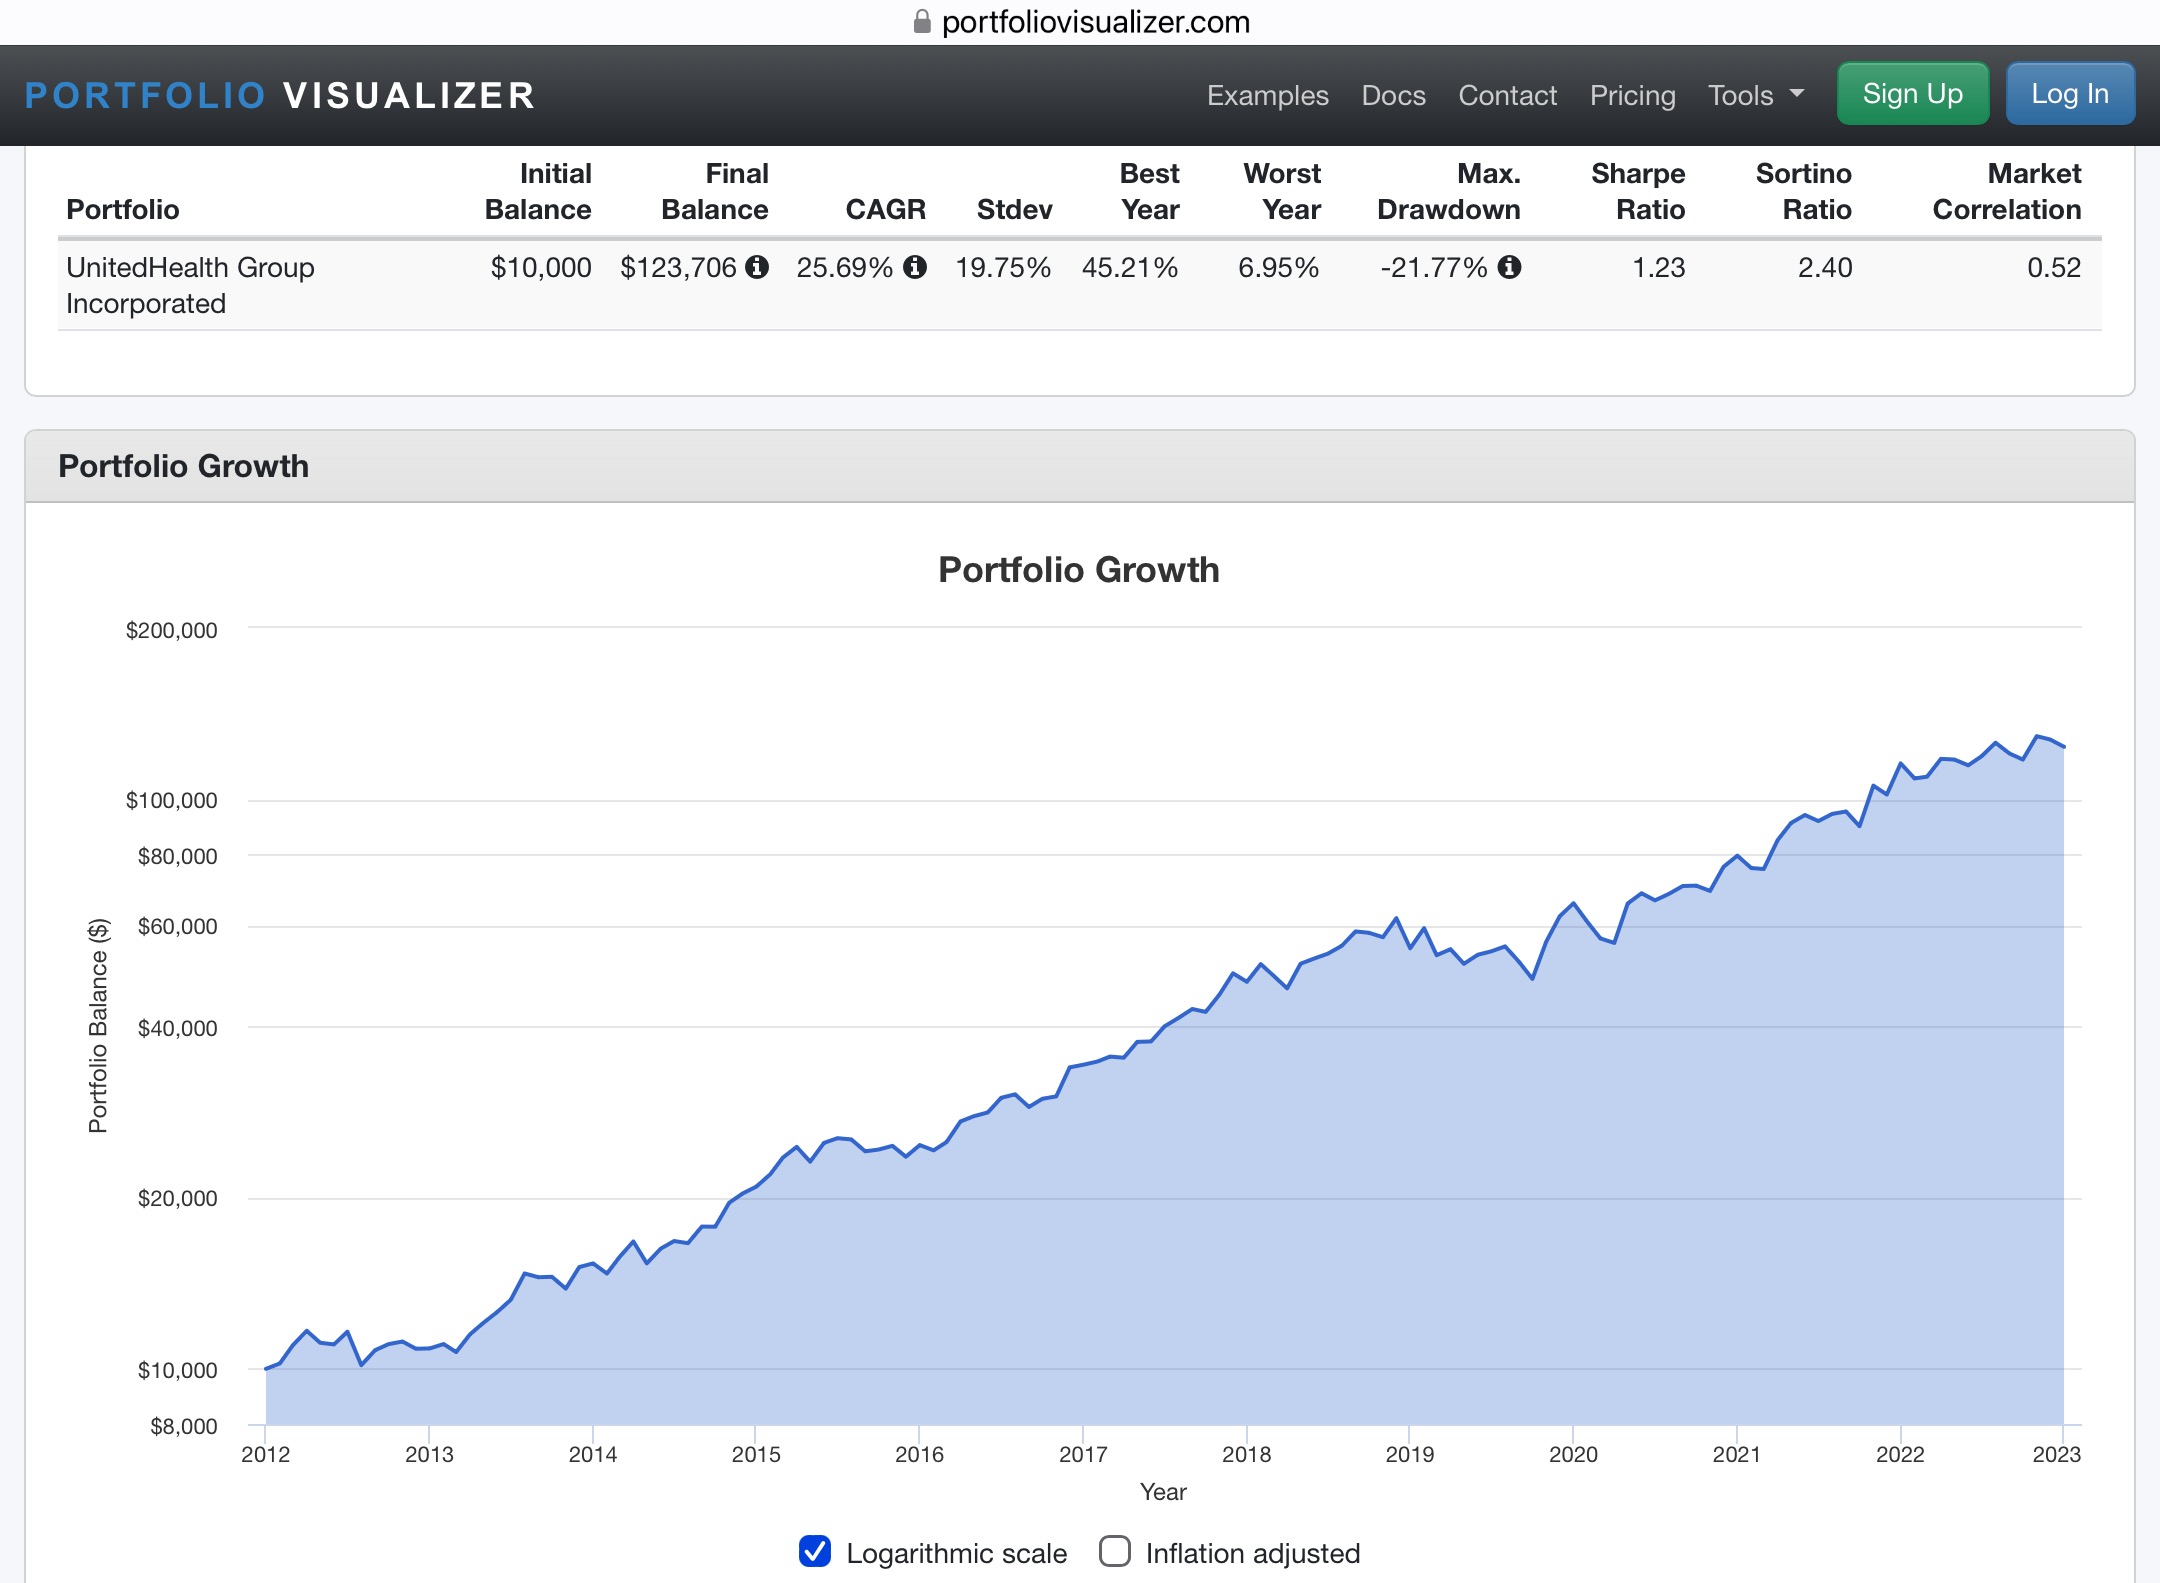Click the Logarithmic scale label text
Viewport: 2160px width, 1583px height.
pyautogui.click(x=956, y=1553)
